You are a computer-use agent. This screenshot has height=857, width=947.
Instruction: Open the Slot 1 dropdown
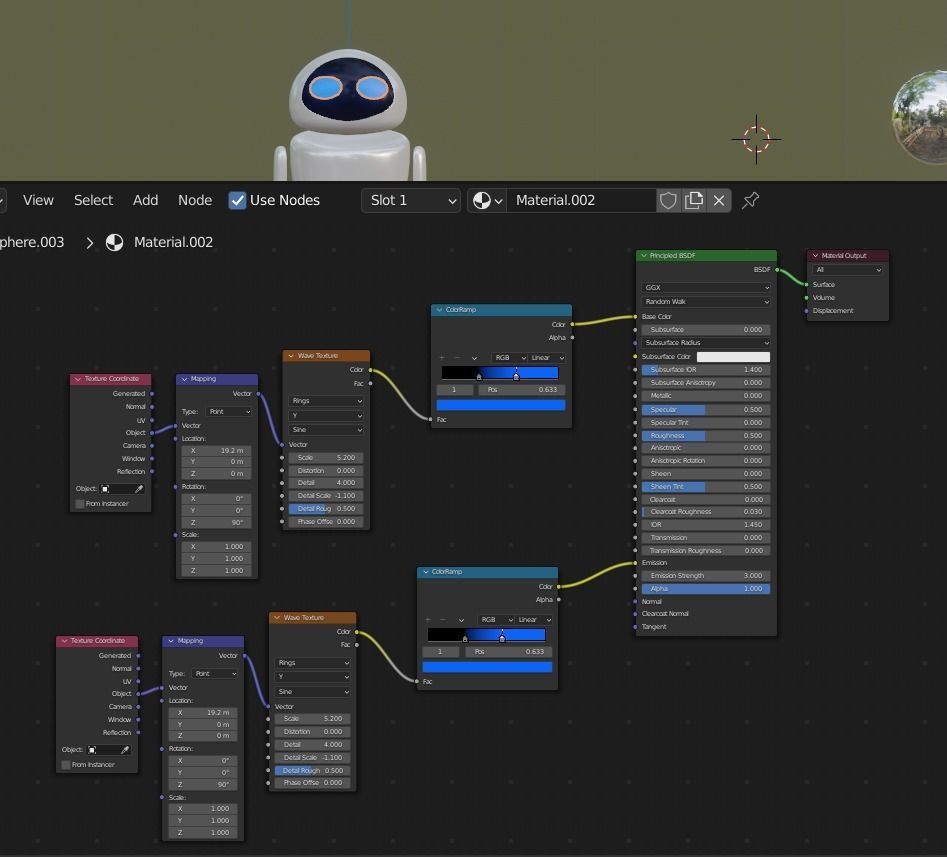[410, 200]
